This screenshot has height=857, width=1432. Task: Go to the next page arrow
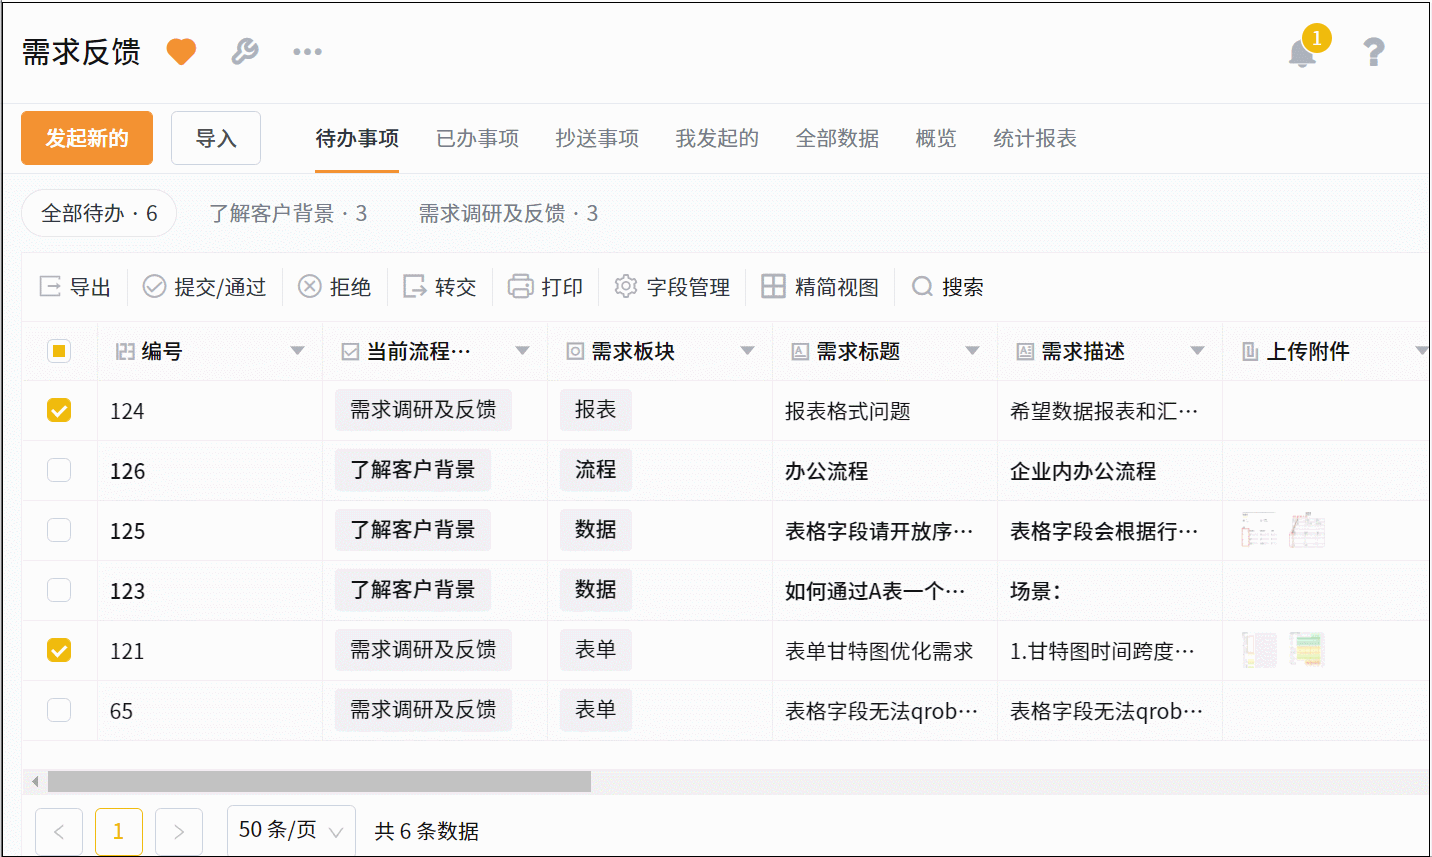coord(179,831)
